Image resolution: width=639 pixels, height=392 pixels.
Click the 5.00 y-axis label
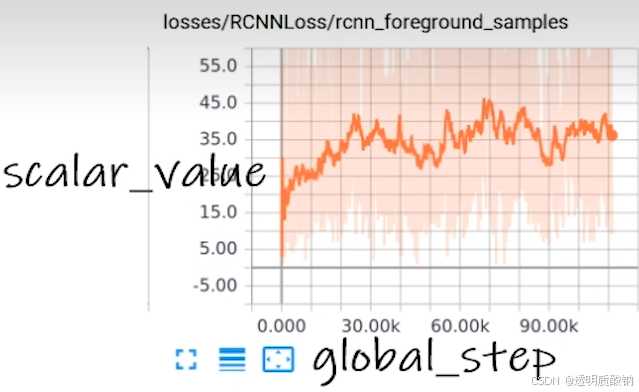[218, 248]
